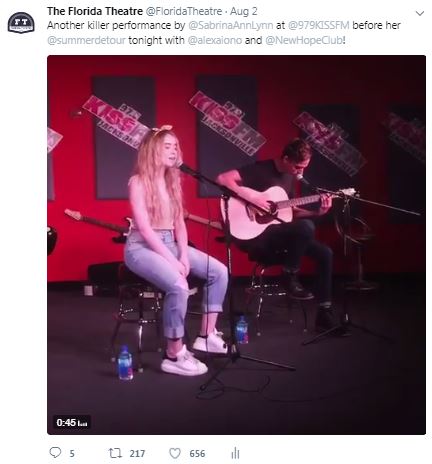
Task: Retweet the post using the retweet icon
Action: (115, 453)
